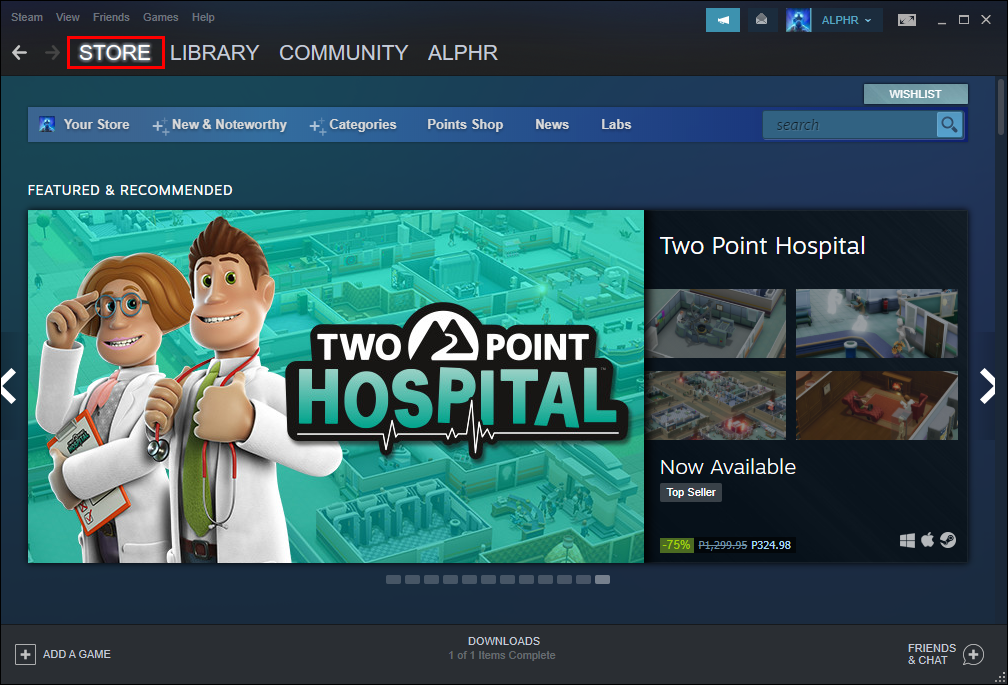Click the SteamOS platform icon

(948, 540)
